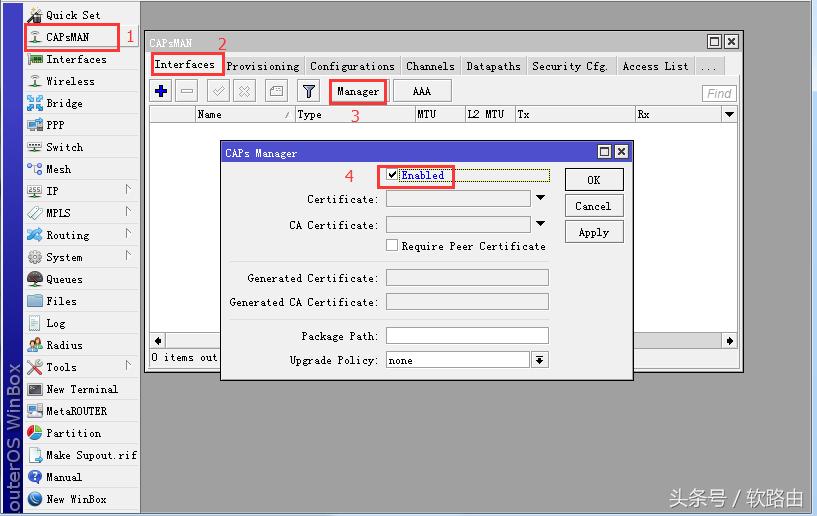Open the Log sidebar entry

click(55, 323)
